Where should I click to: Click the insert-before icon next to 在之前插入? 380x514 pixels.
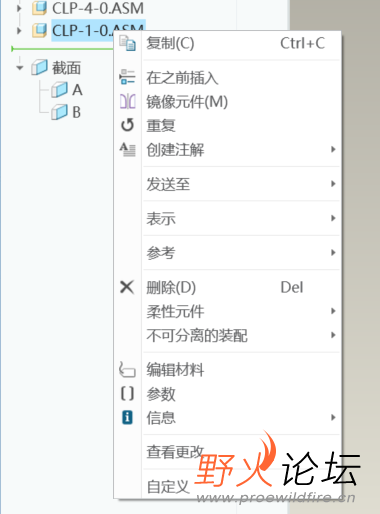click(127, 77)
